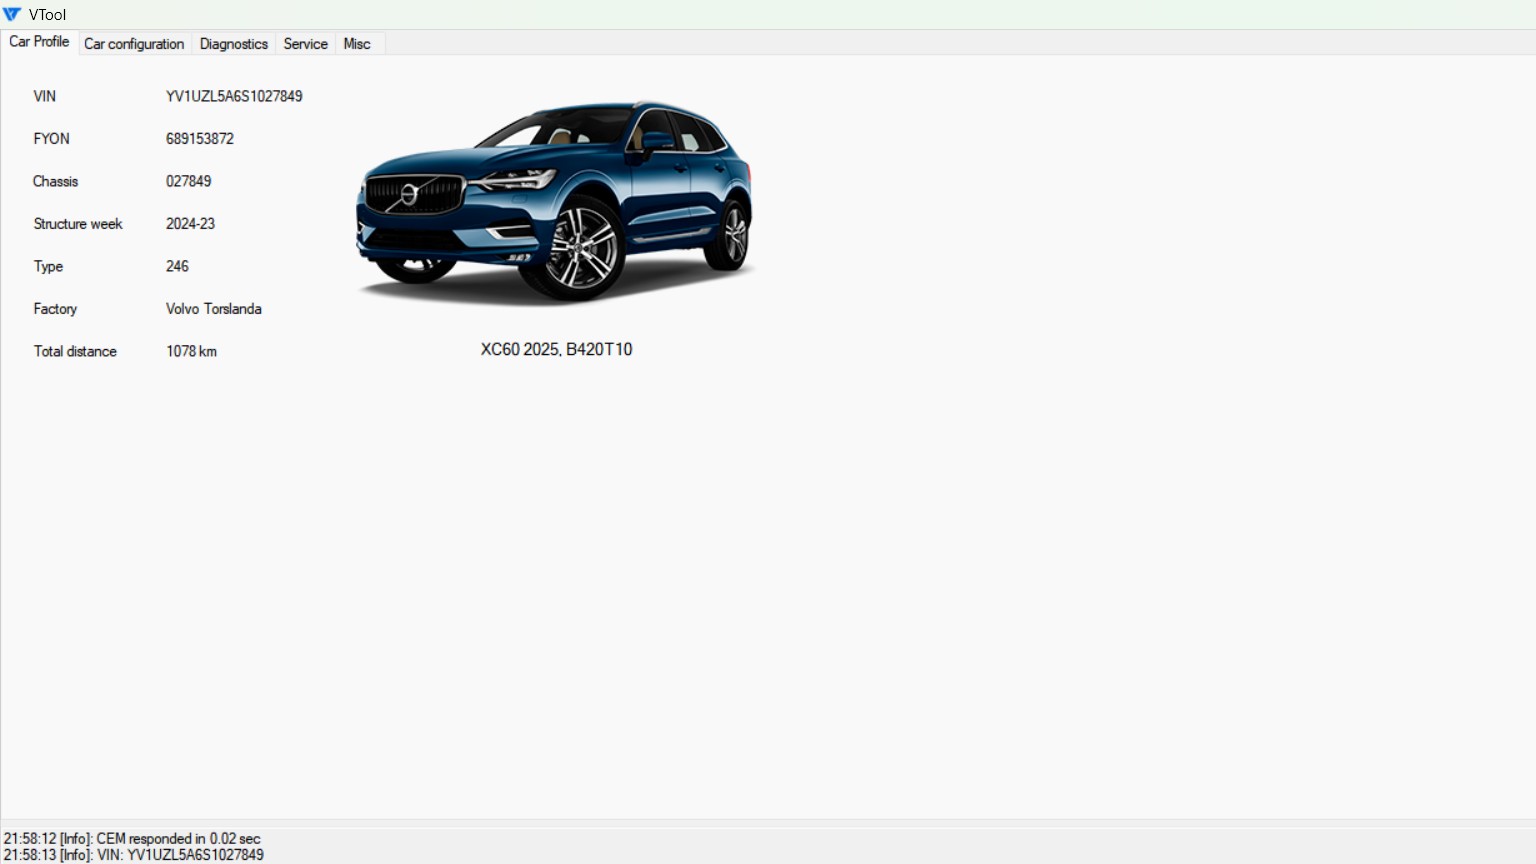Switch to the Car Profile tab
Image resolution: width=1536 pixels, height=864 pixels.
(39, 42)
